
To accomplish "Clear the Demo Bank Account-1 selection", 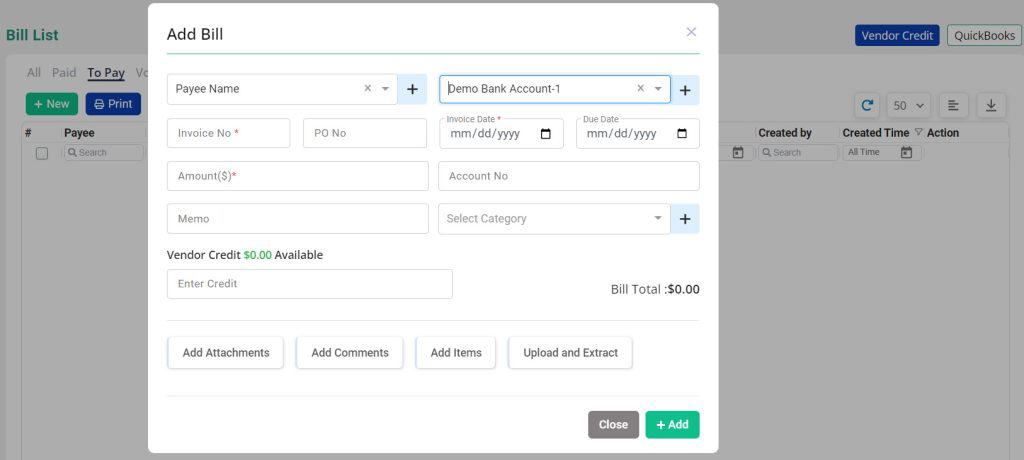I will point(641,88).
